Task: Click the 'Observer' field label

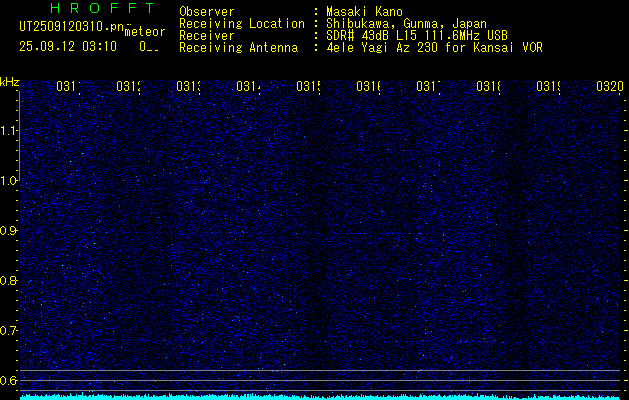Action: [207, 12]
